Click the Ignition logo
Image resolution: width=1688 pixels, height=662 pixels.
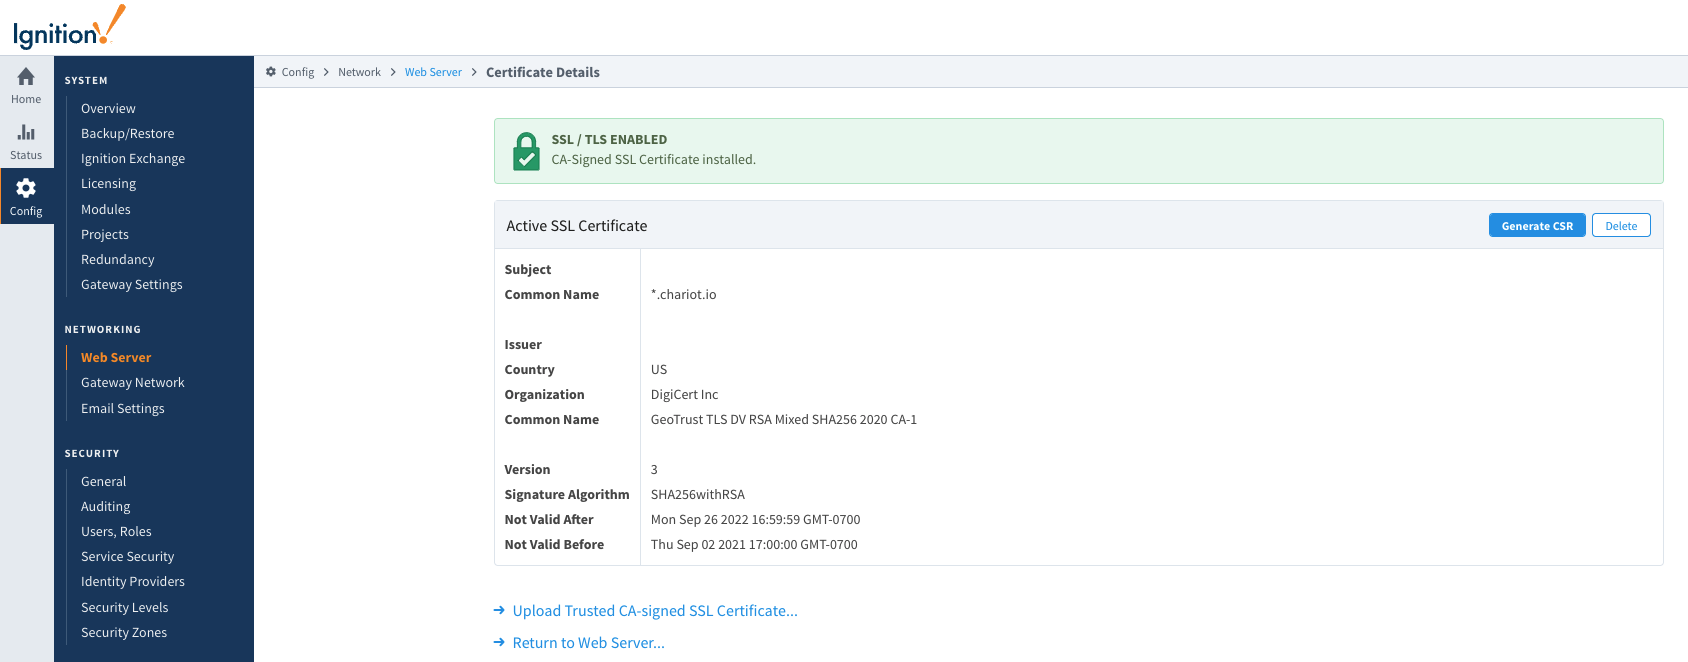[x=69, y=27]
